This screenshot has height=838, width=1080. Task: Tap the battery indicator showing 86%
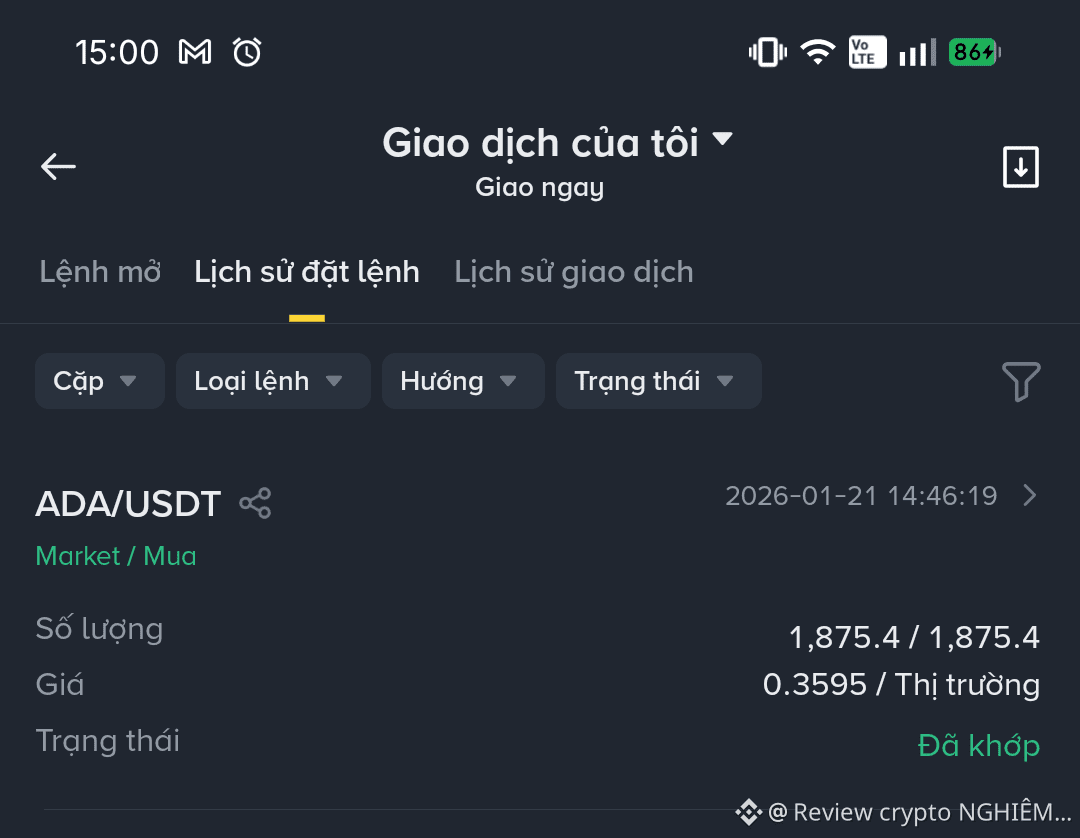(x=971, y=51)
